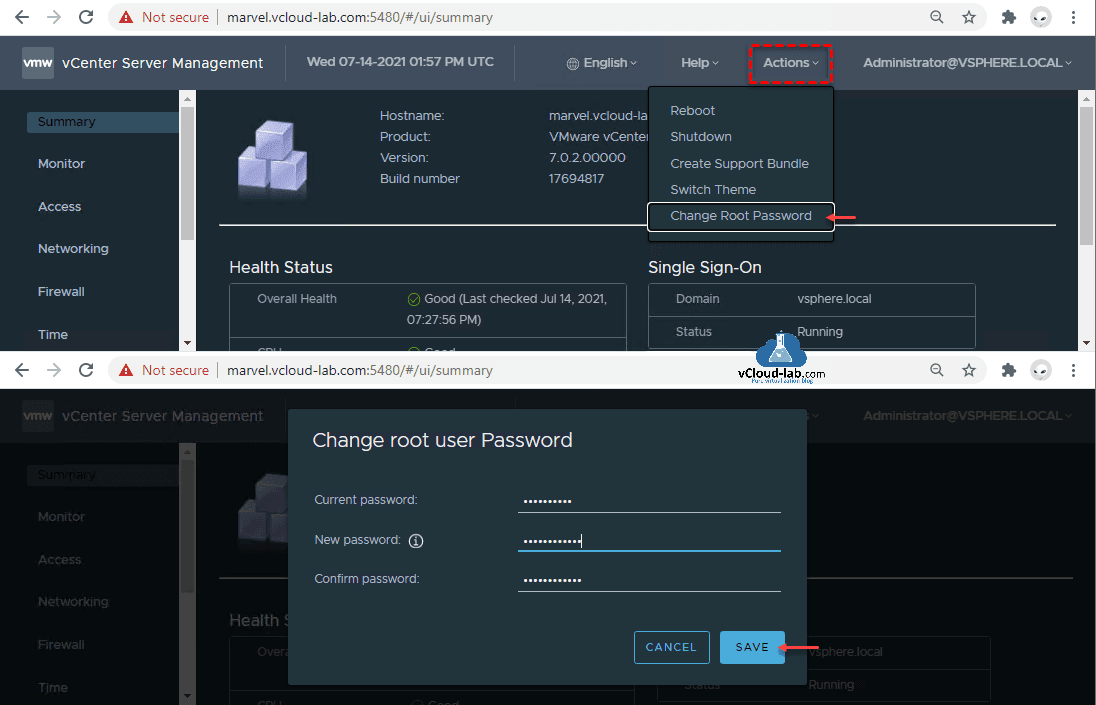The width and height of the screenshot is (1096, 705).
Task: Choose Change Root Password from the Actions menu
Action: point(741,216)
